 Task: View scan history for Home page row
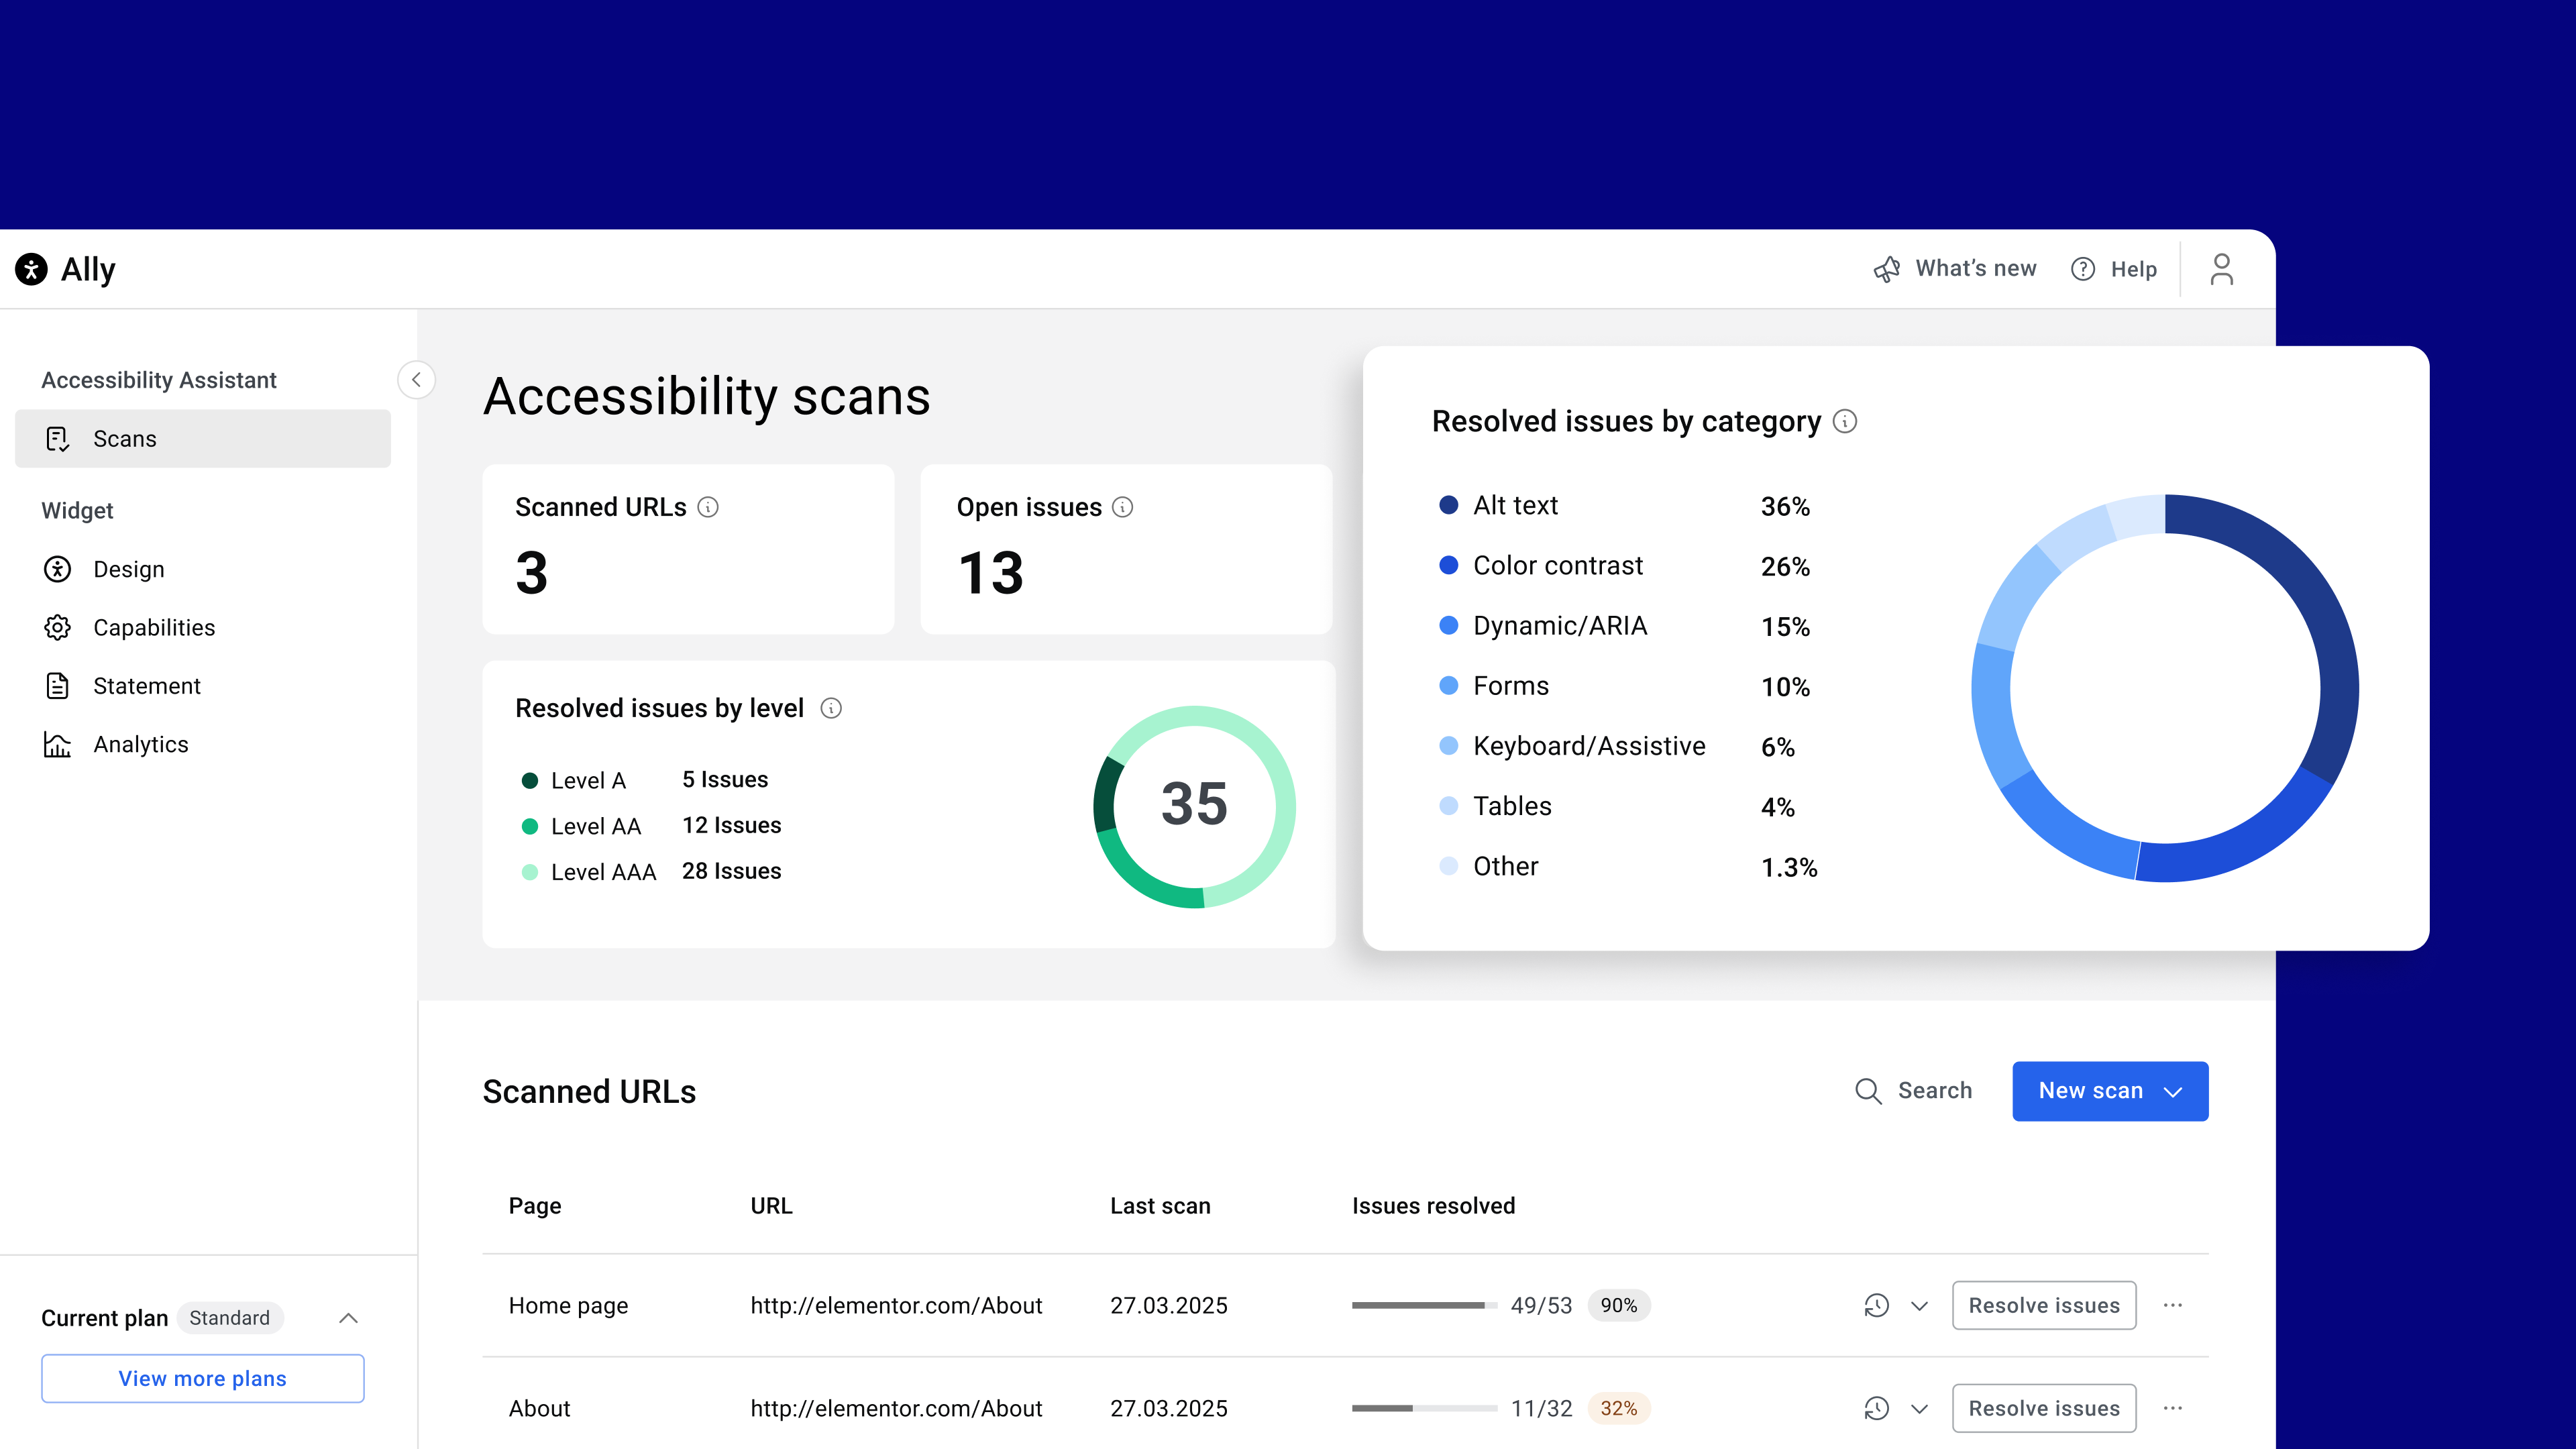point(1876,1305)
